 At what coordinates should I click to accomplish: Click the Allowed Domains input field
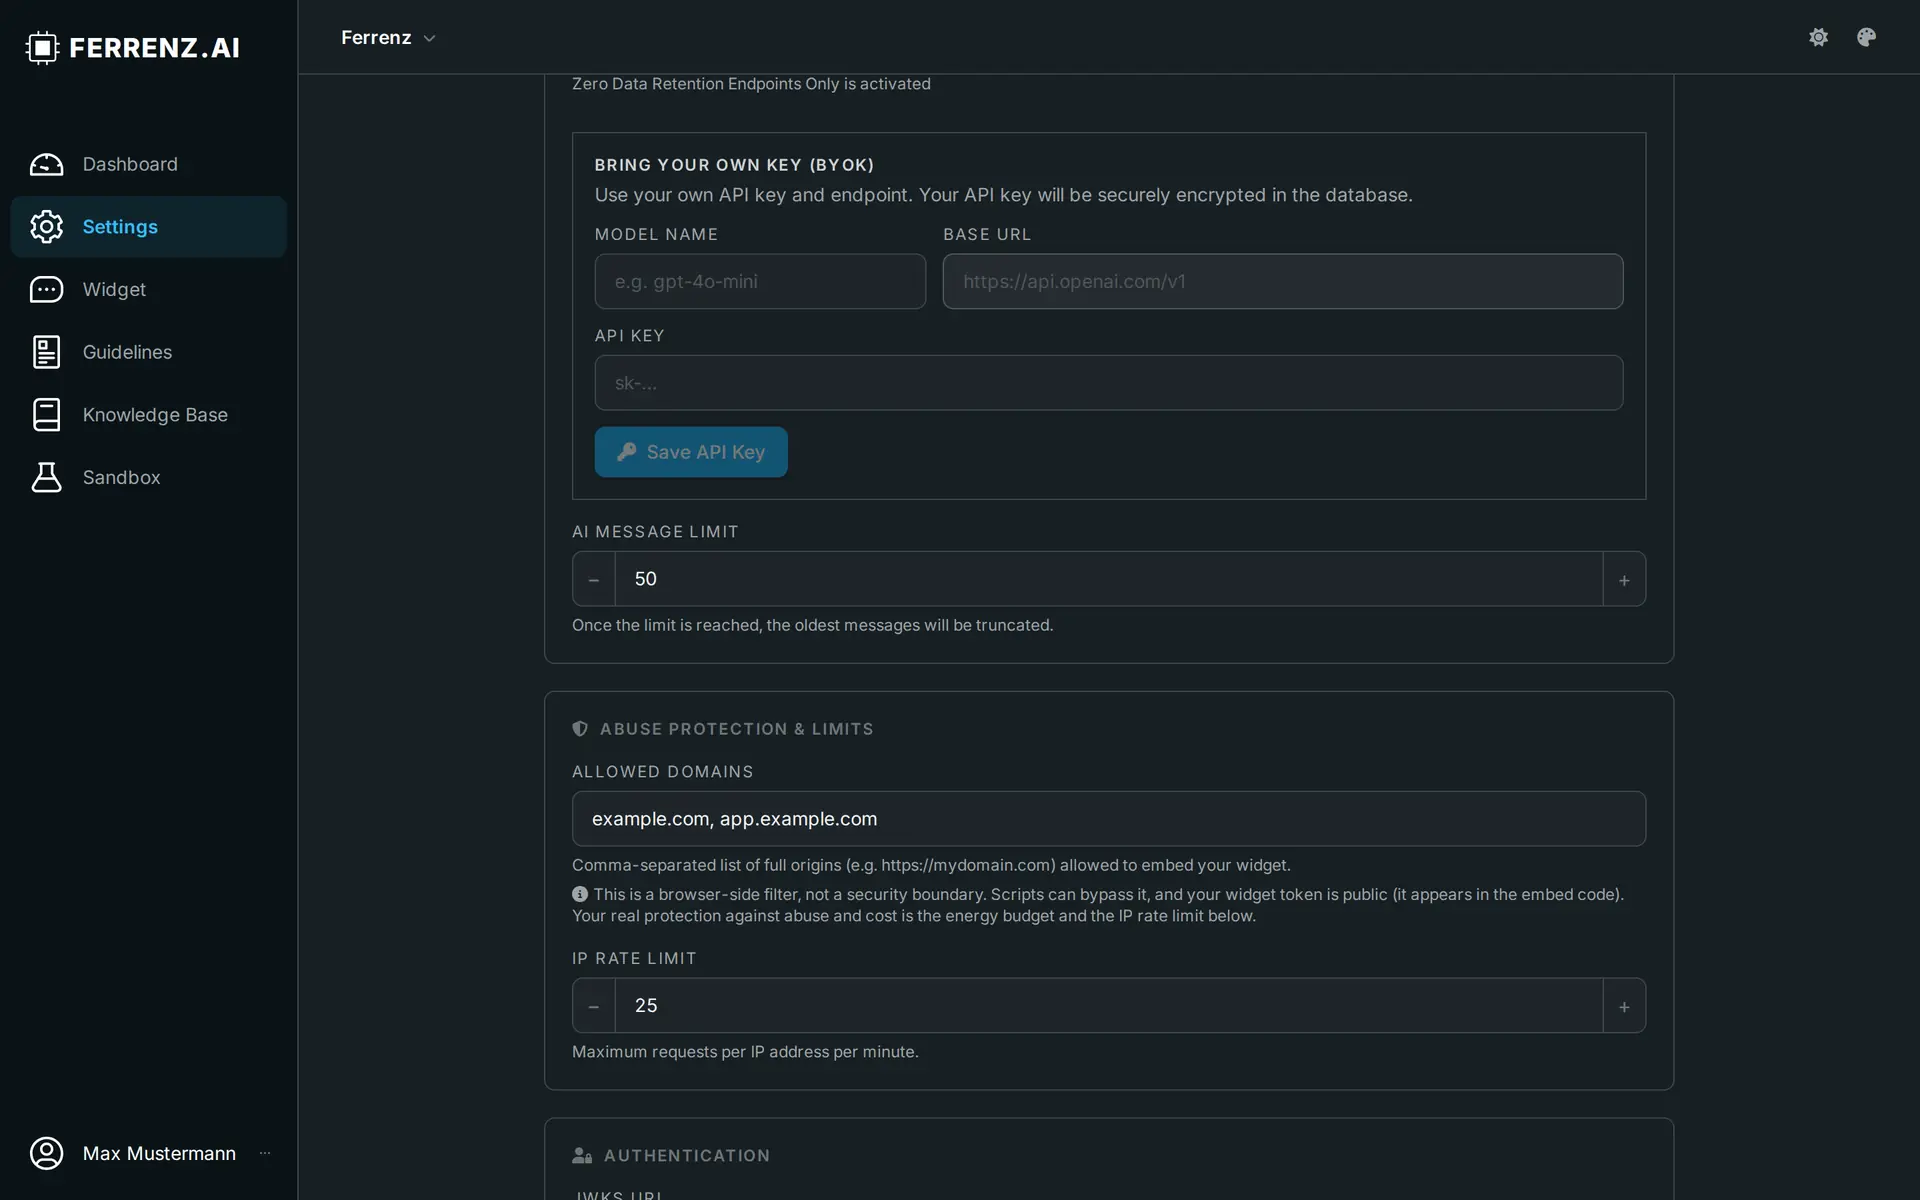pyautogui.click(x=1109, y=819)
